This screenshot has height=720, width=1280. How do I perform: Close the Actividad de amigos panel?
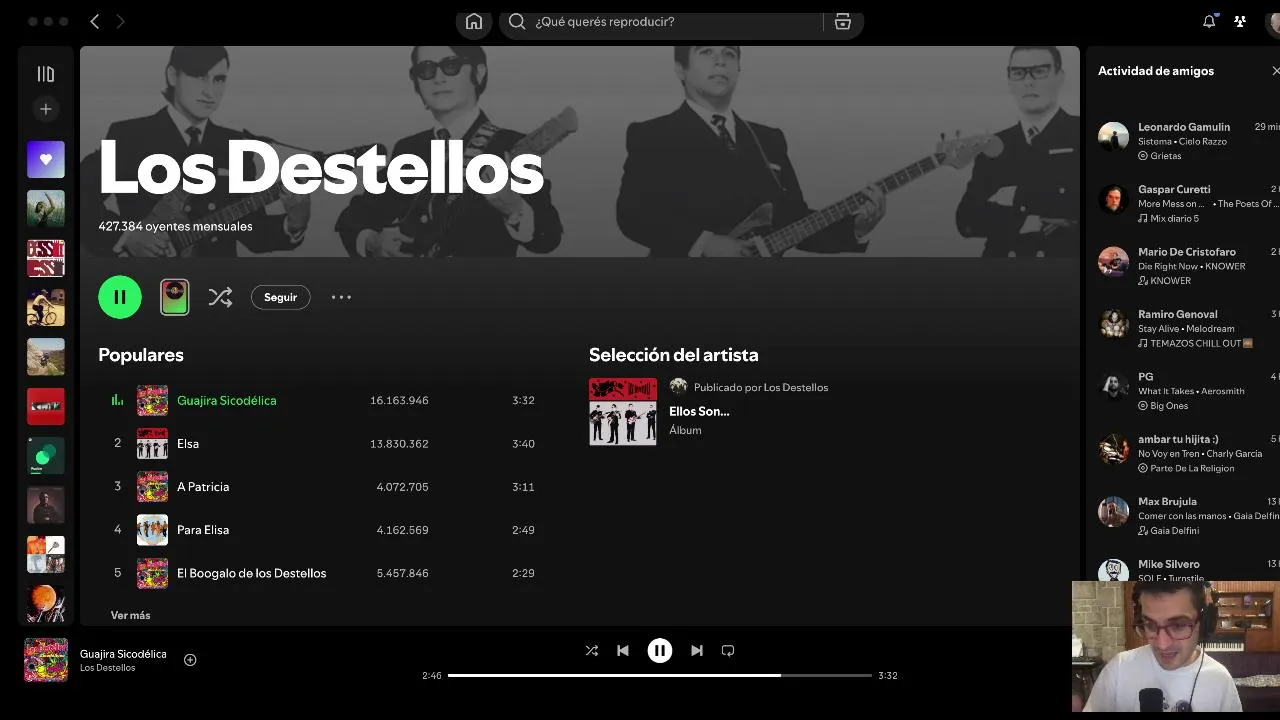tap(1275, 71)
